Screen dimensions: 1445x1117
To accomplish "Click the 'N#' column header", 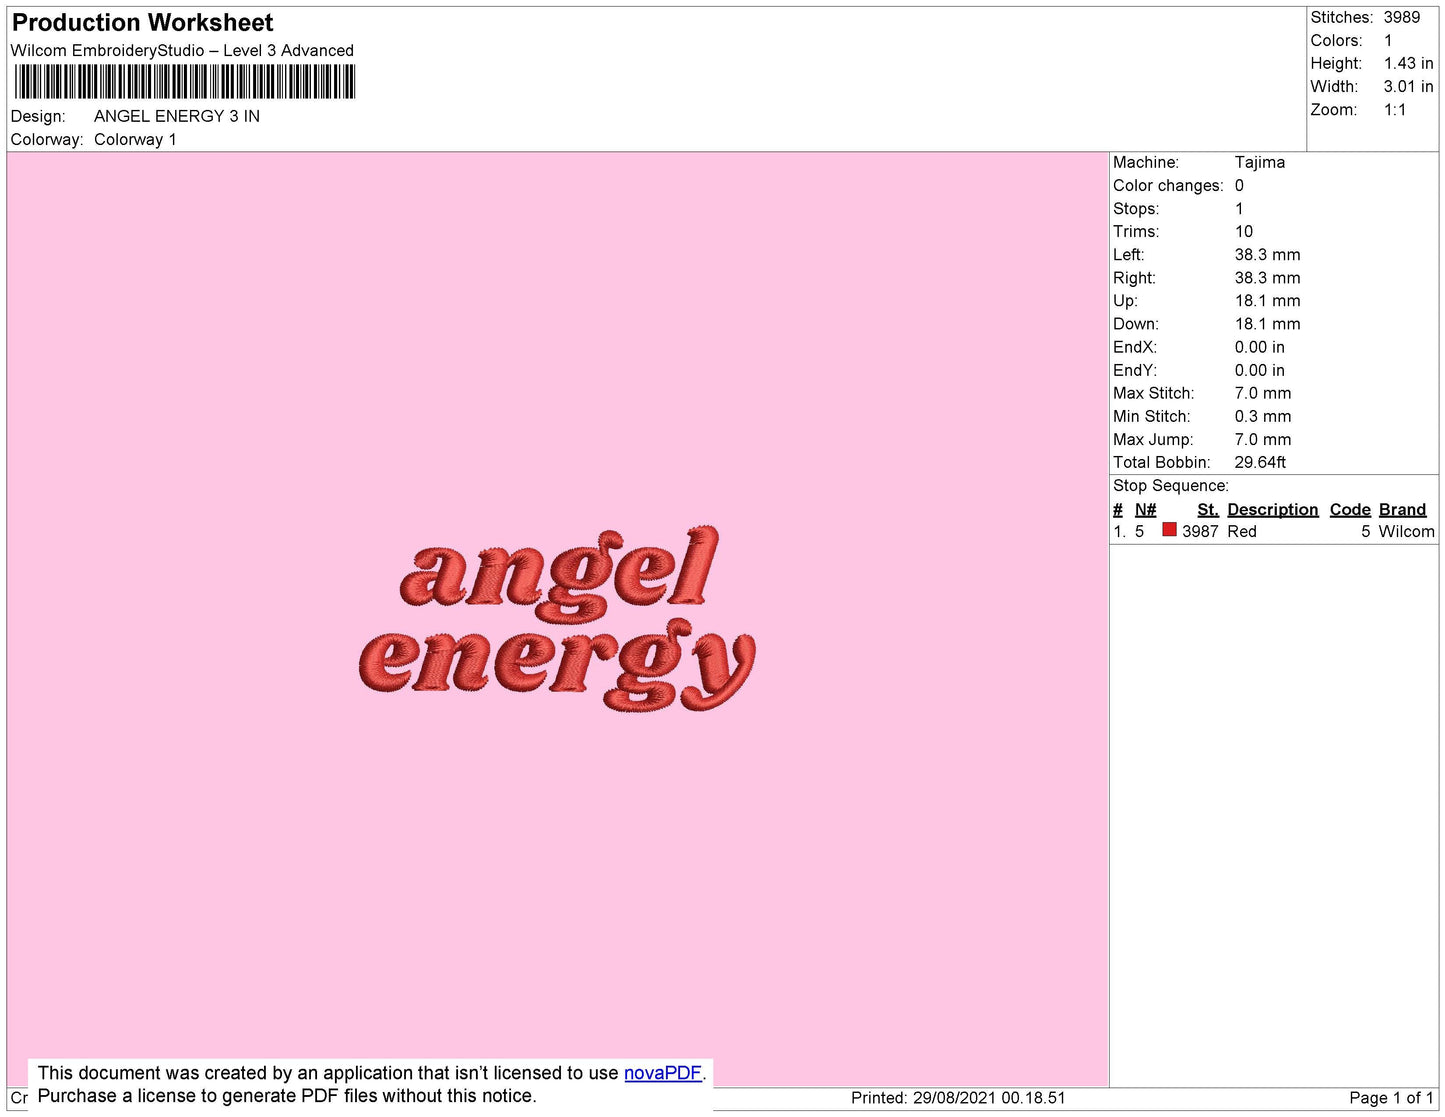I will pyautogui.click(x=1146, y=510).
